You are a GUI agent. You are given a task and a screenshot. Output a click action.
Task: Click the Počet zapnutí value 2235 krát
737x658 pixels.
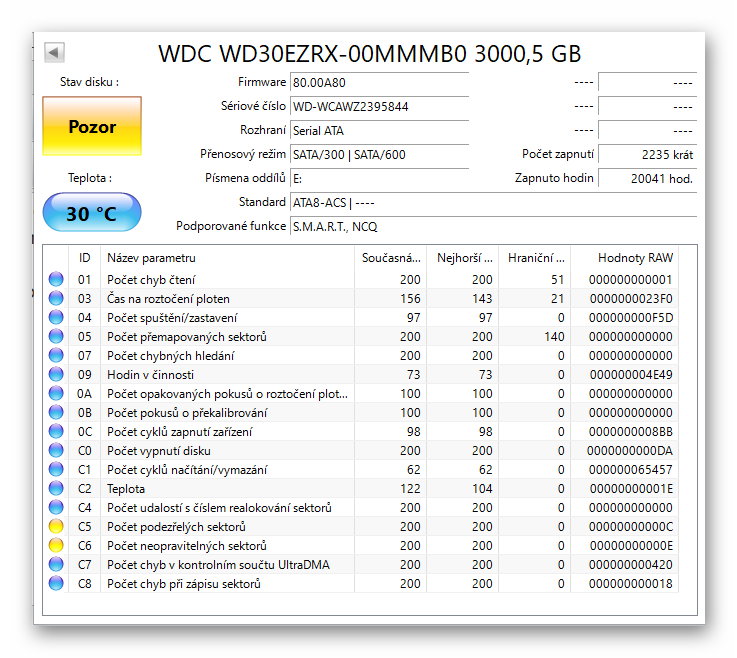pos(648,155)
